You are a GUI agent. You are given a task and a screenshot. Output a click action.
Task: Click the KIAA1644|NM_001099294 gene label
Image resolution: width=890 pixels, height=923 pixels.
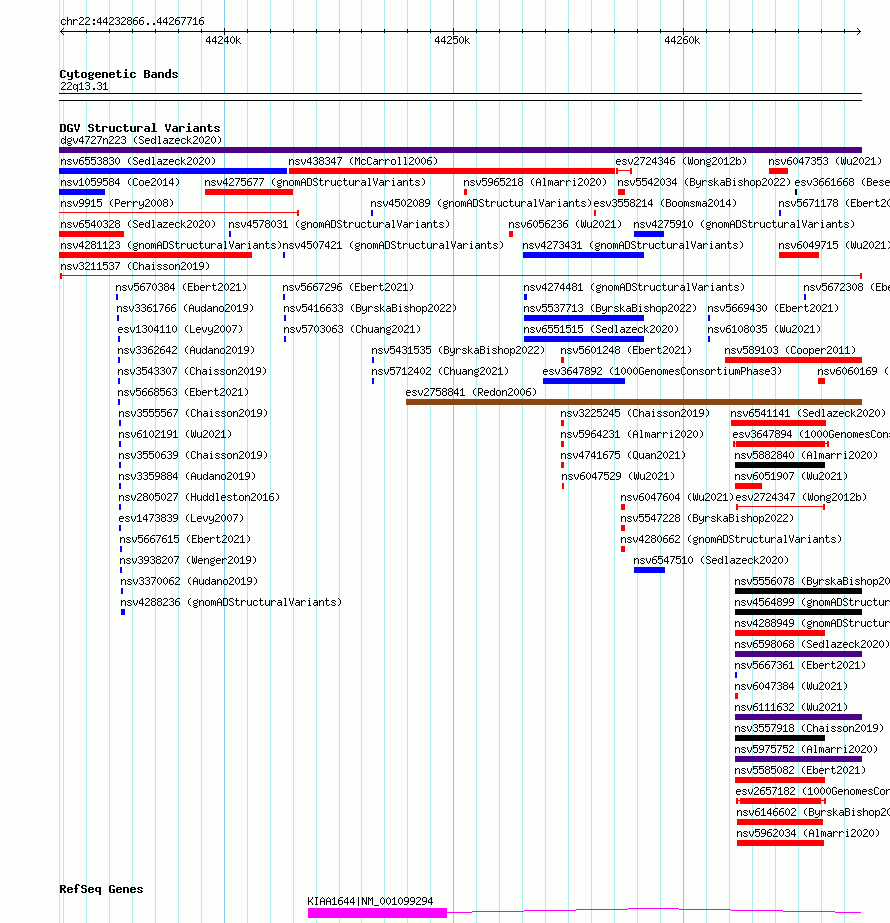[x=370, y=901]
